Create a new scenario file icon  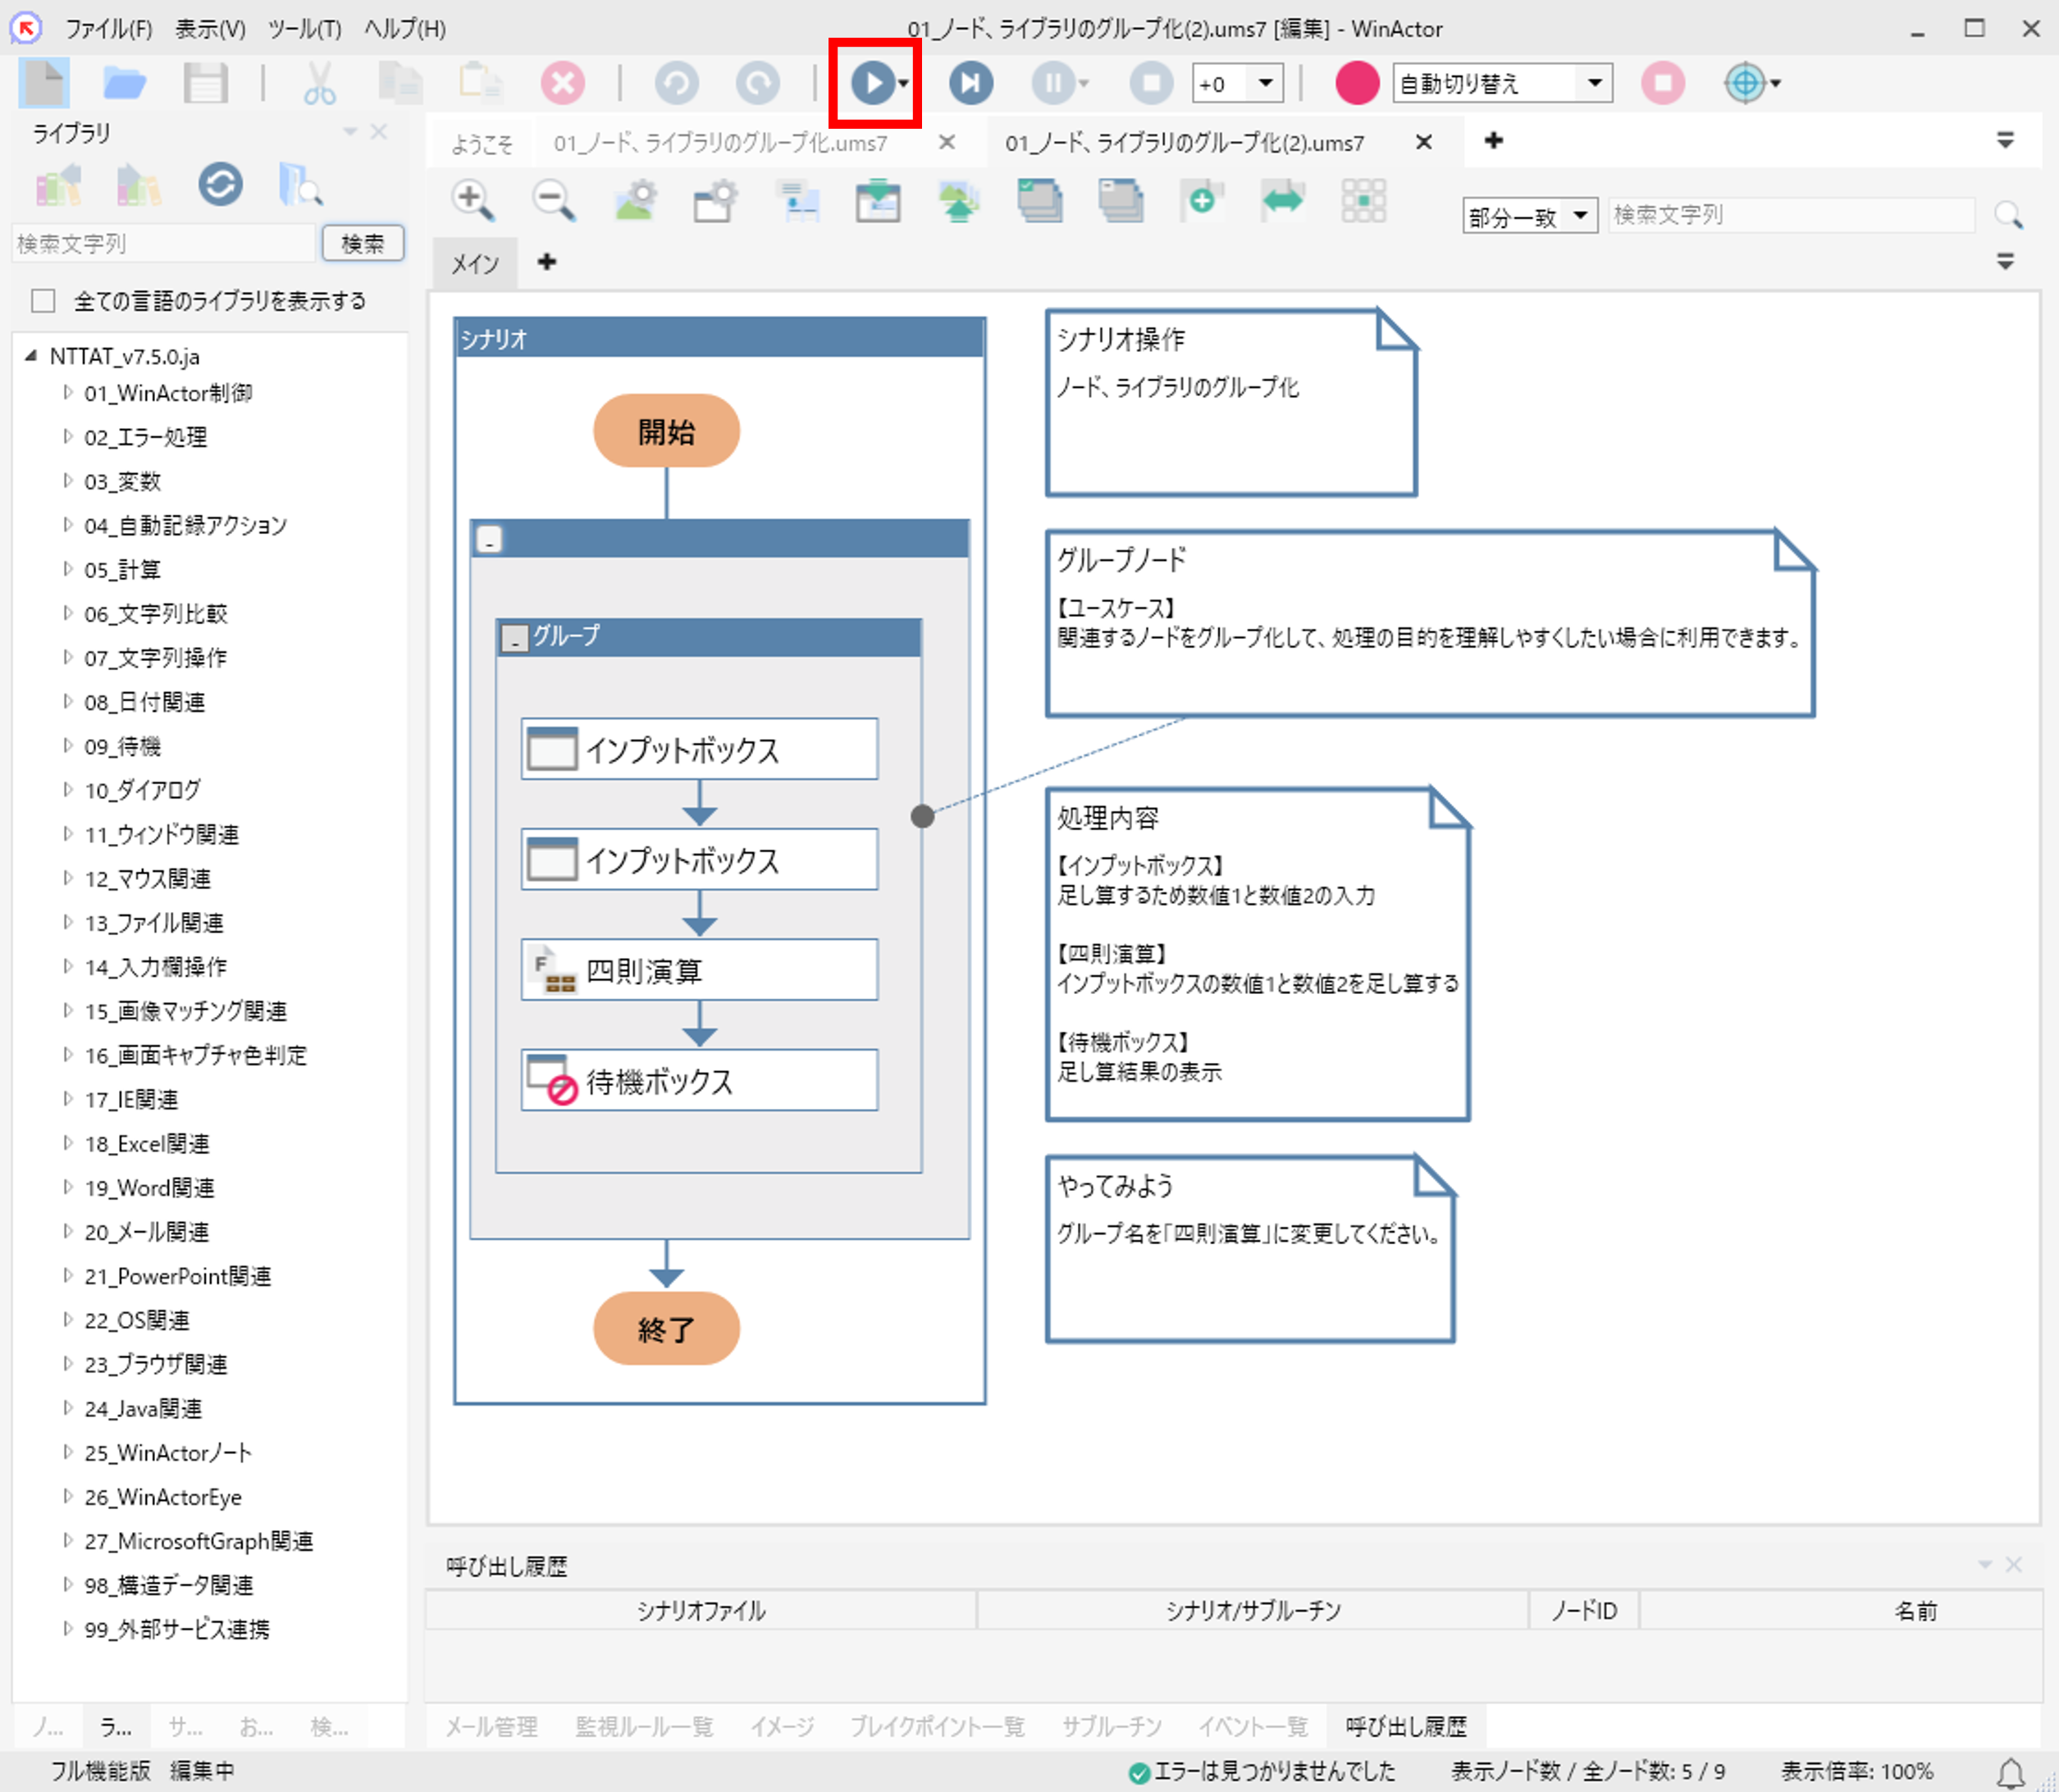44,82
